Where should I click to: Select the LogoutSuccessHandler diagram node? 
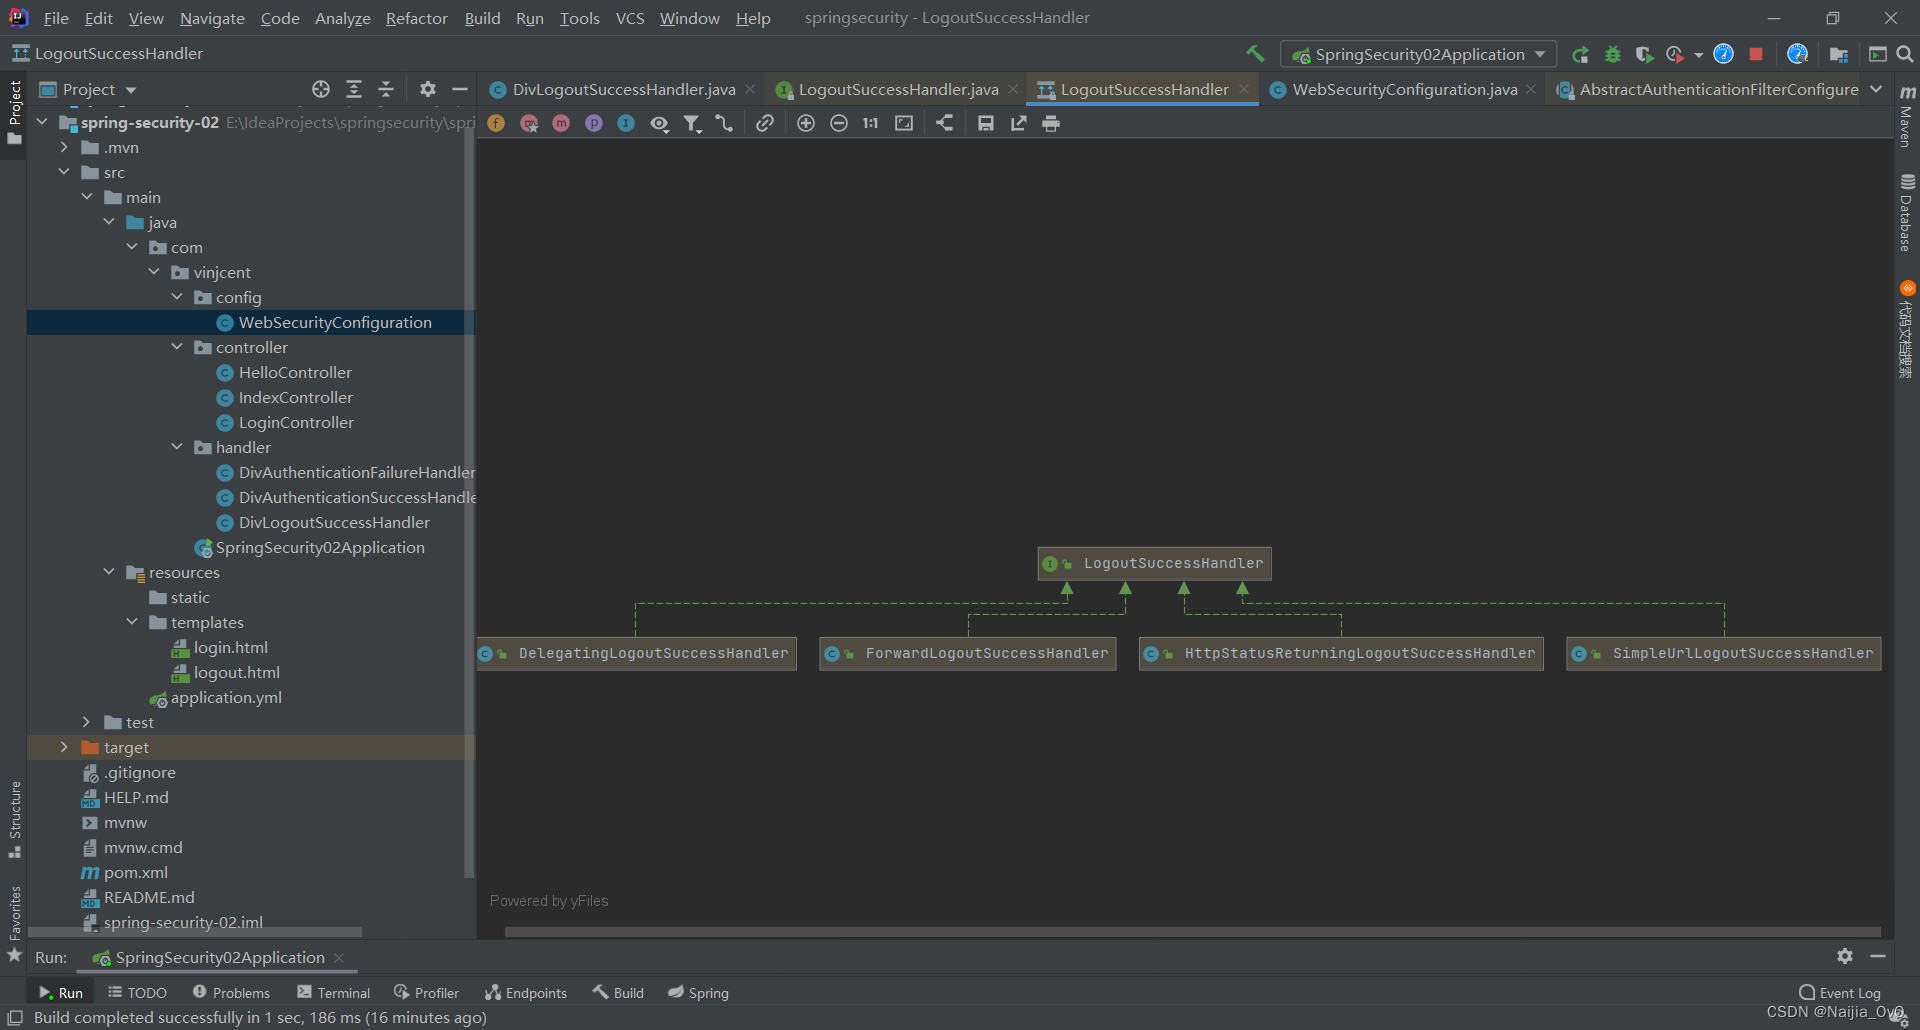pos(1154,563)
